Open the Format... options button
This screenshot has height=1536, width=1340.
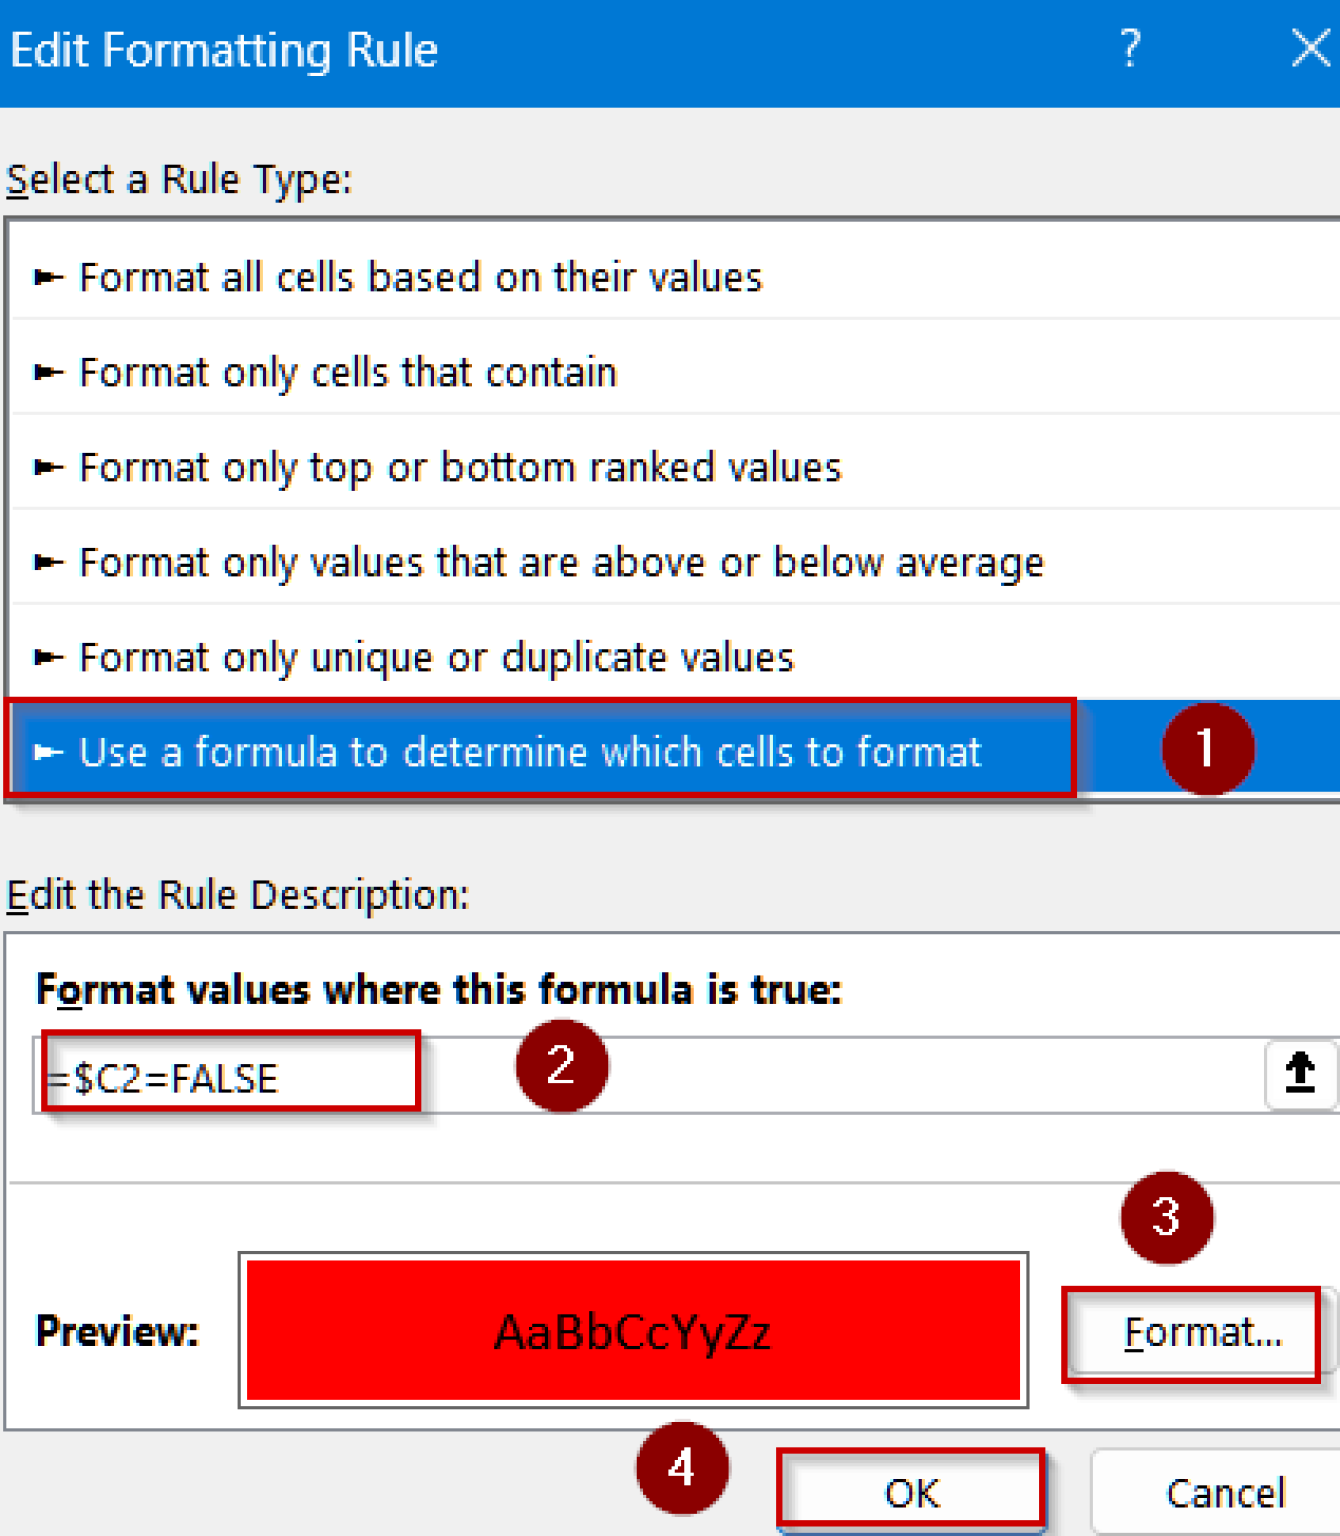1201,1333
